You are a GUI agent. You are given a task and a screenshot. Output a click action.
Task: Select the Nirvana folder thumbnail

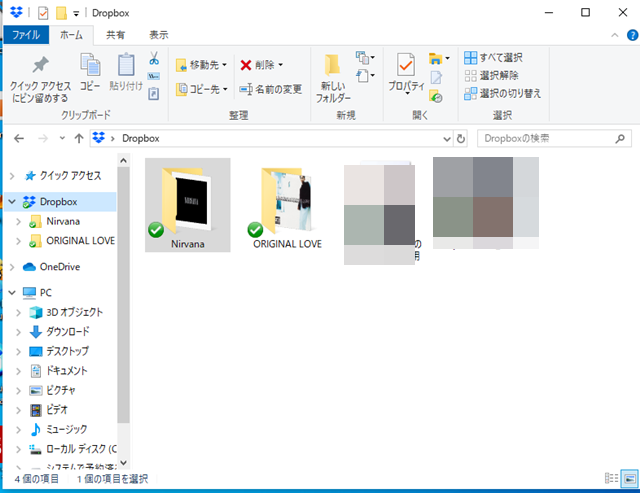188,205
